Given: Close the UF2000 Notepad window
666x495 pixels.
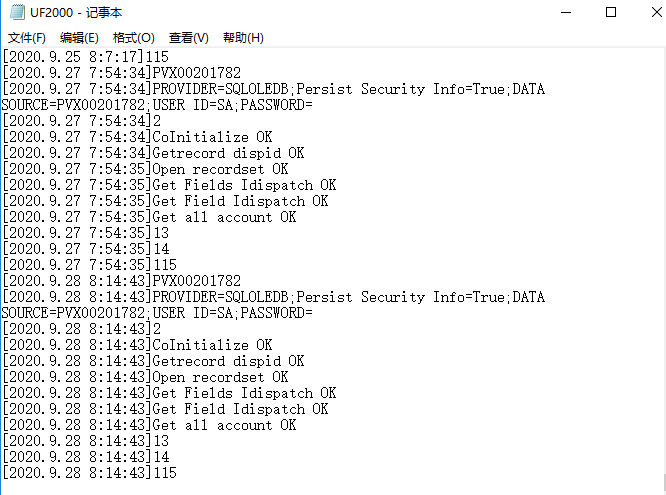Looking at the screenshot, I should 656,12.
